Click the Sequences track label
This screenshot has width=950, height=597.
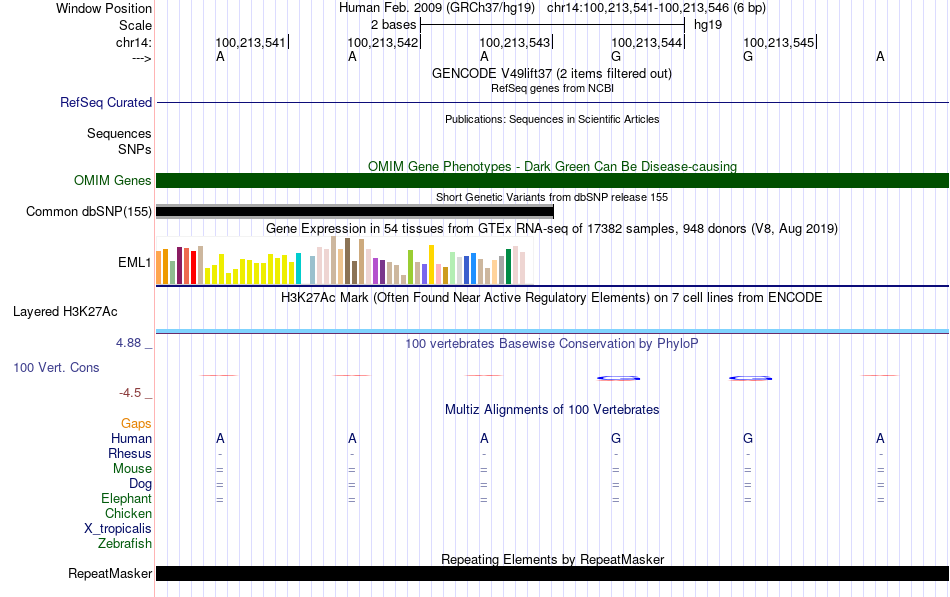coord(119,133)
